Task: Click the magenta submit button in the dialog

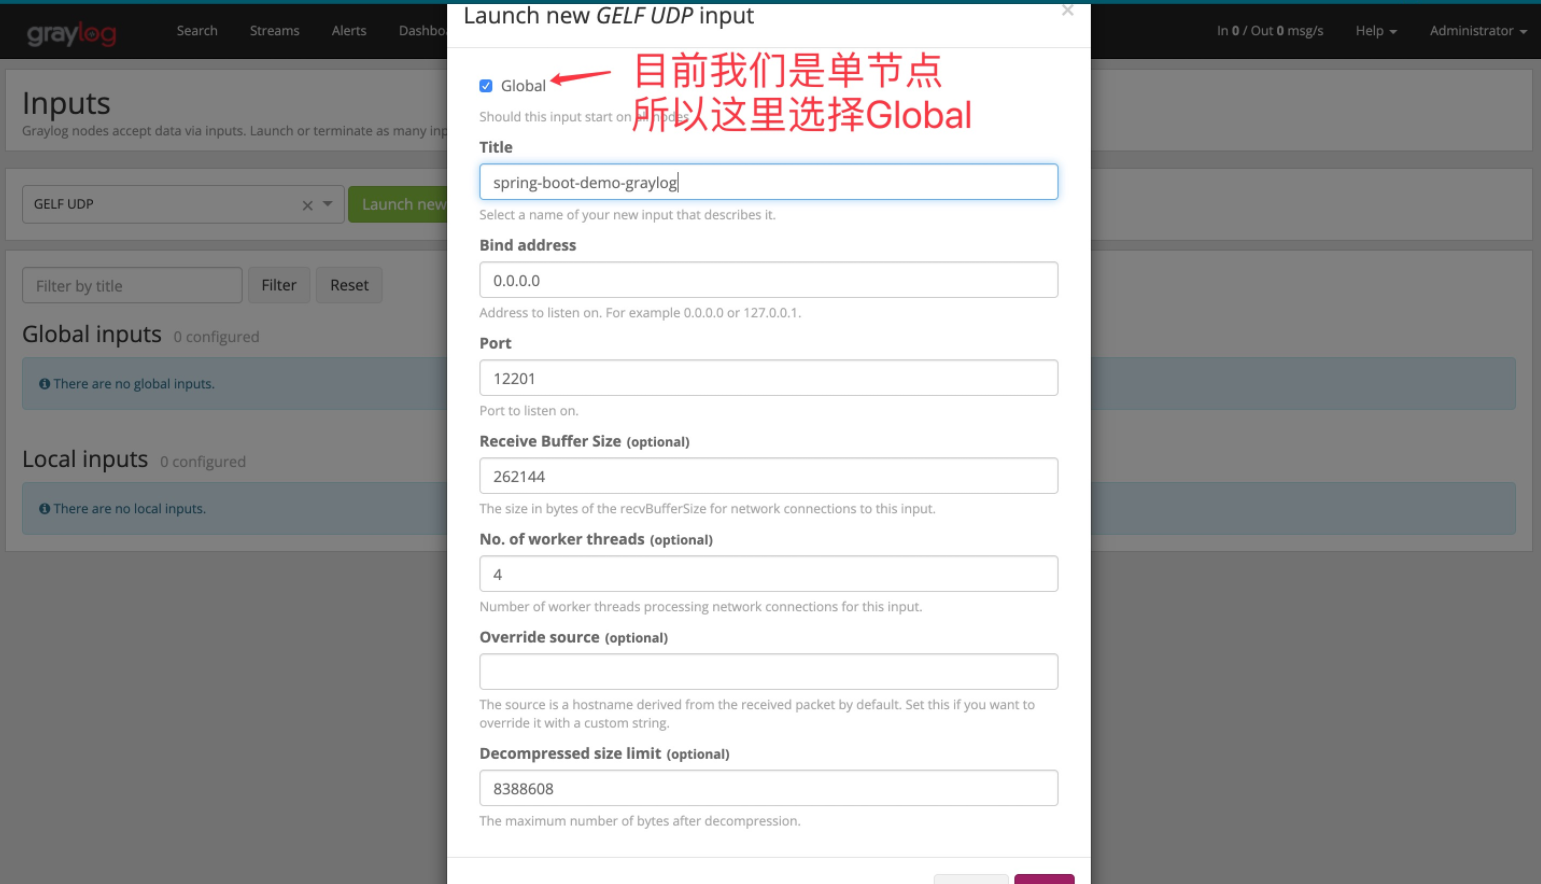Action: (1044, 879)
